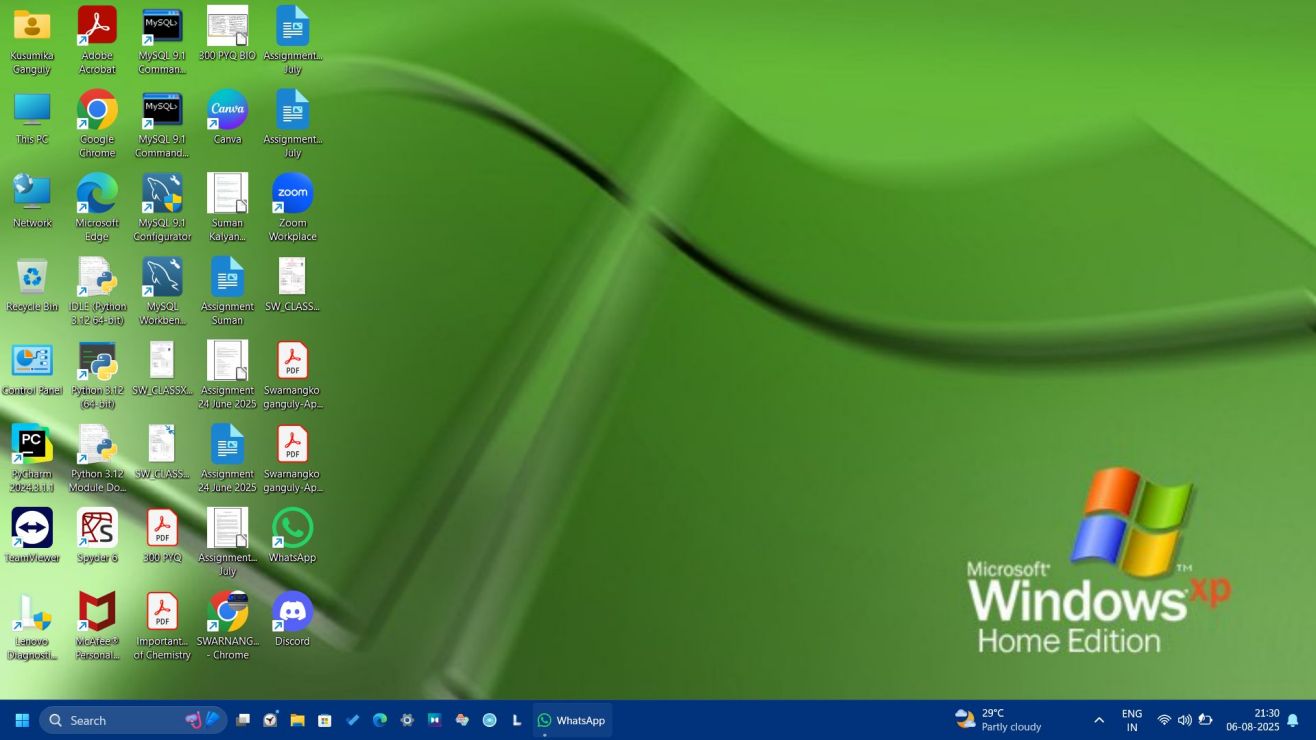Select the Adobe Acrobat desktop icon
Image resolution: width=1316 pixels, height=740 pixels.
pyautogui.click(x=97, y=27)
